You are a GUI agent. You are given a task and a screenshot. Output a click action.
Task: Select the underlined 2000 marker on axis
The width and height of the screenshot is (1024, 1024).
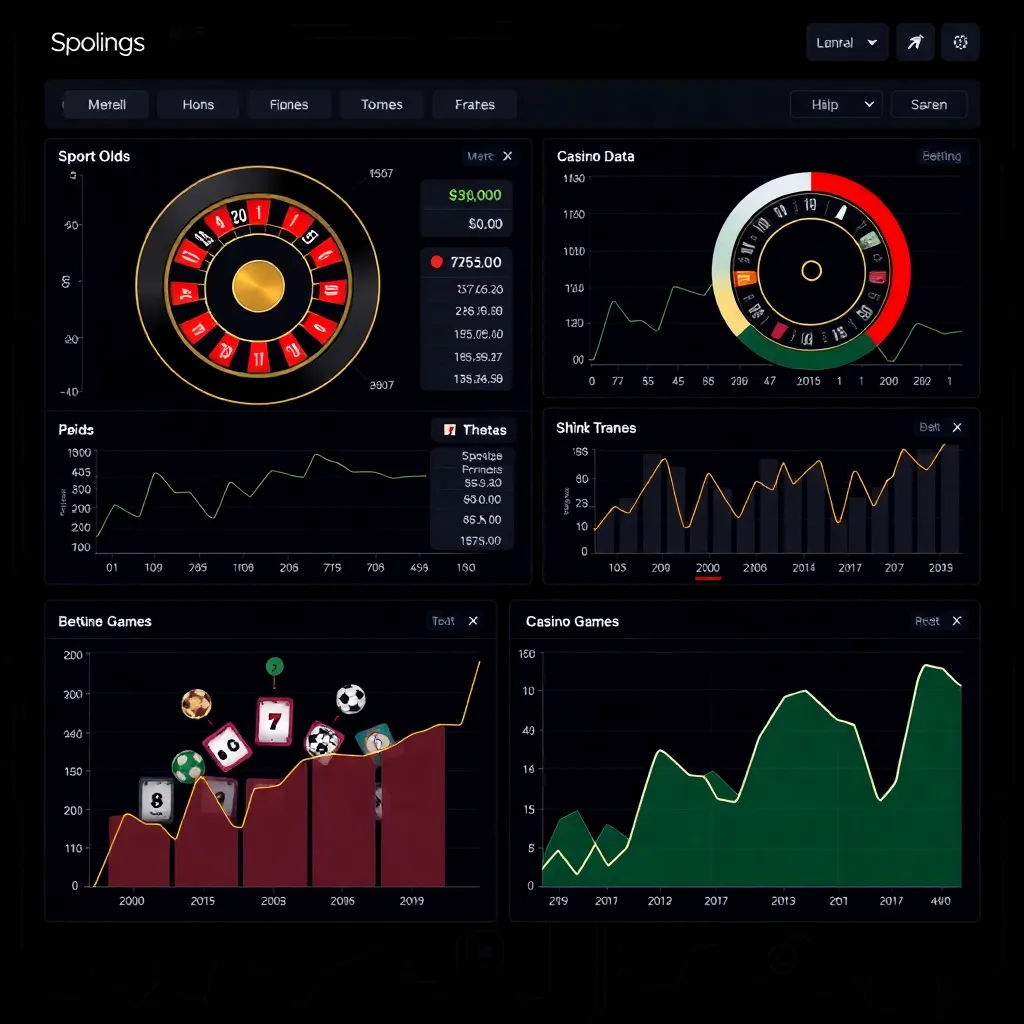[x=707, y=568]
